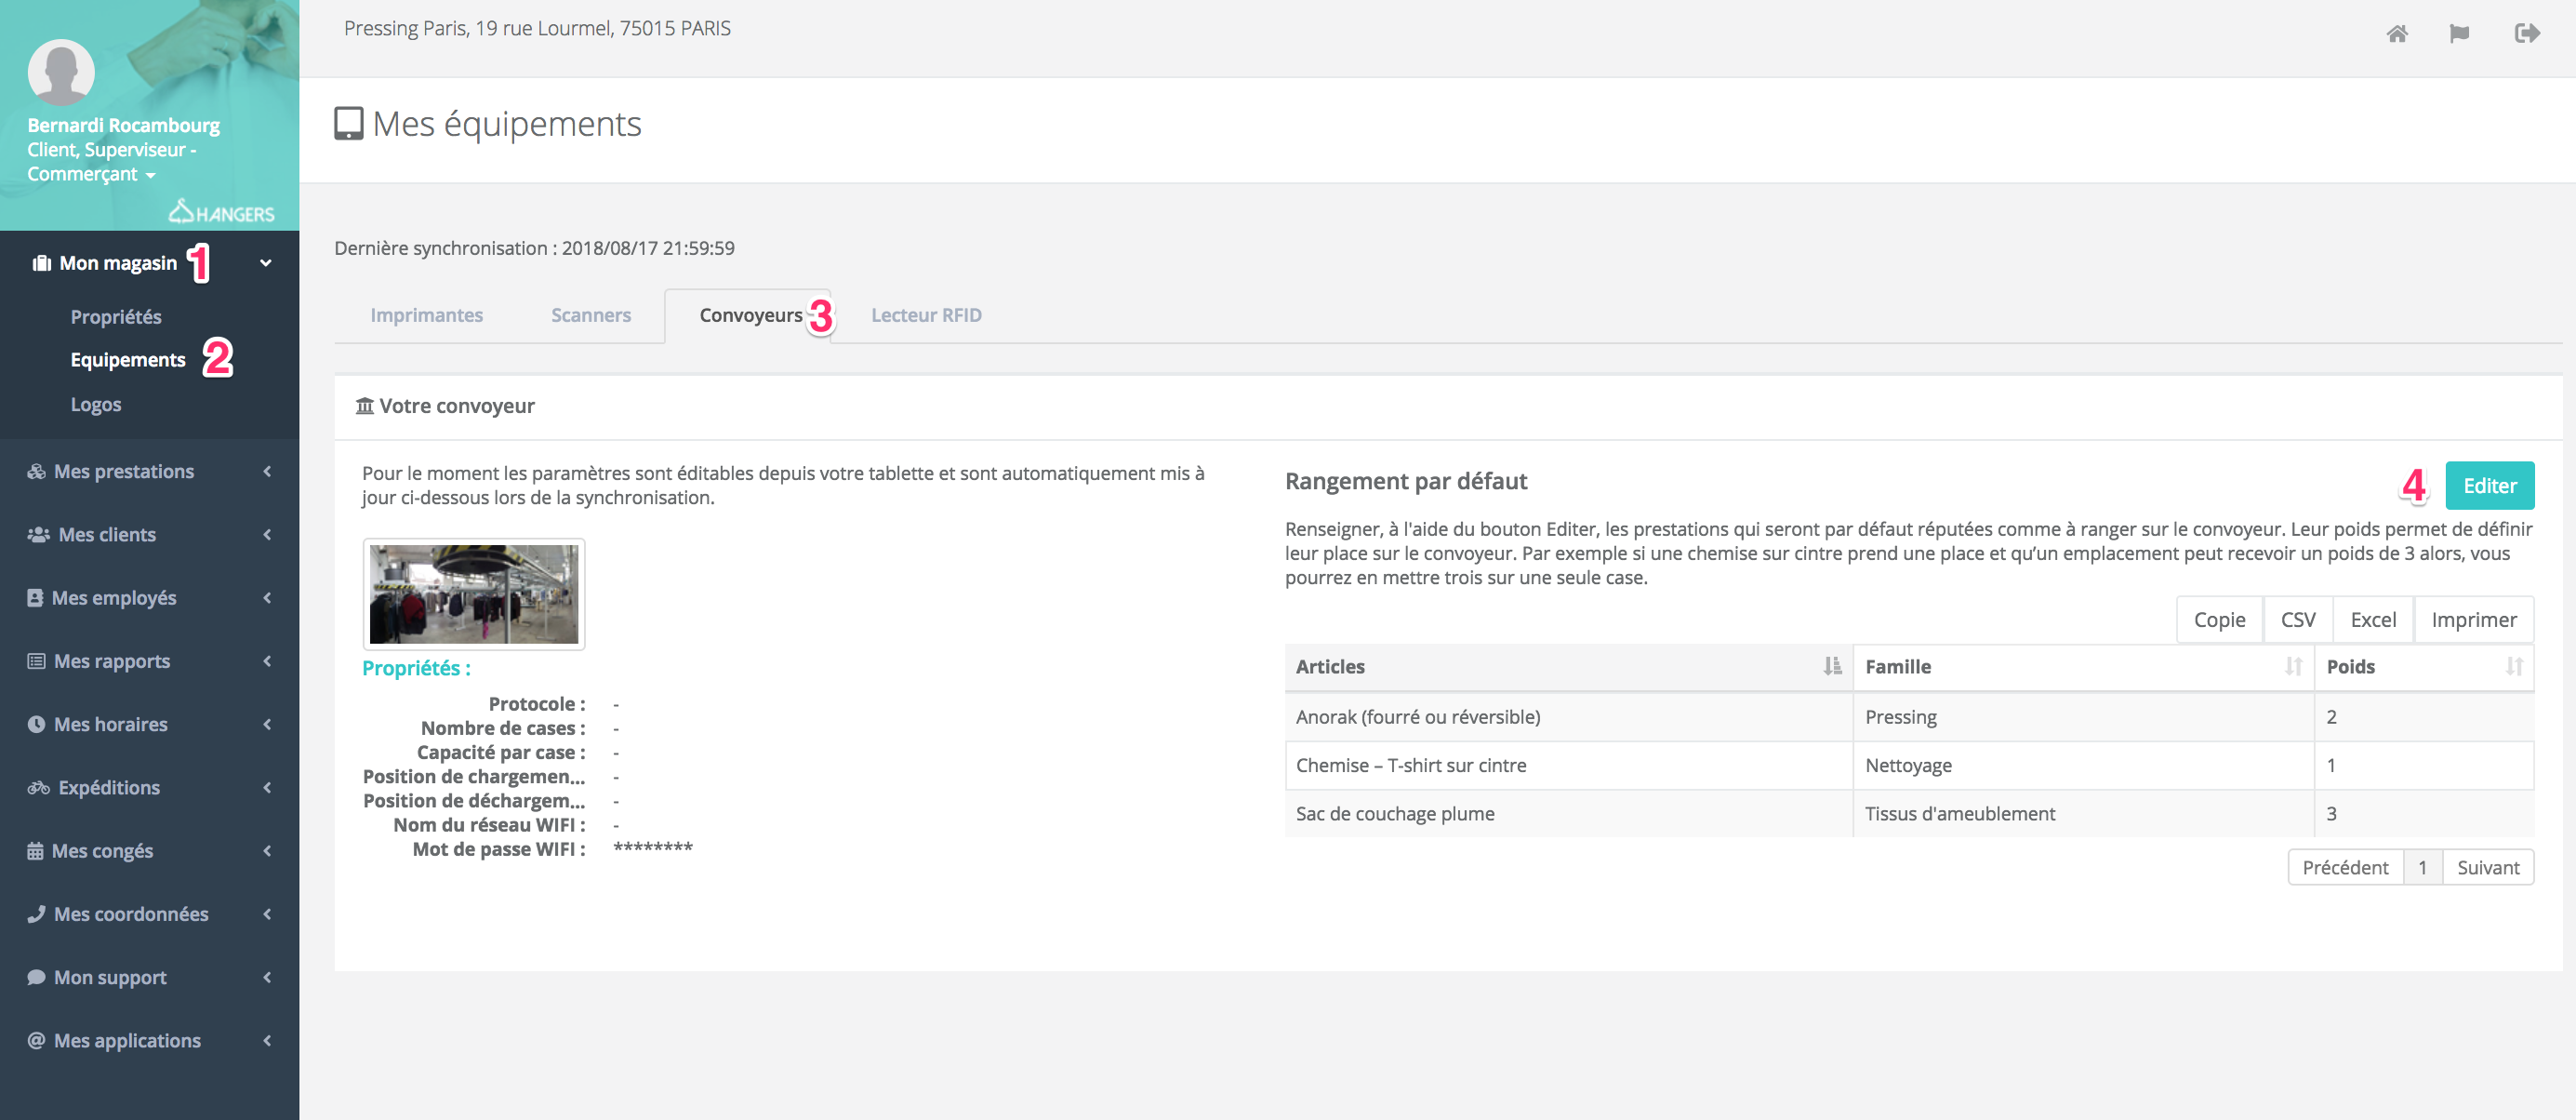This screenshot has width=2576, height=1120.
Task: Expand the Mes prestations chevron
Action: click(267, 471)
